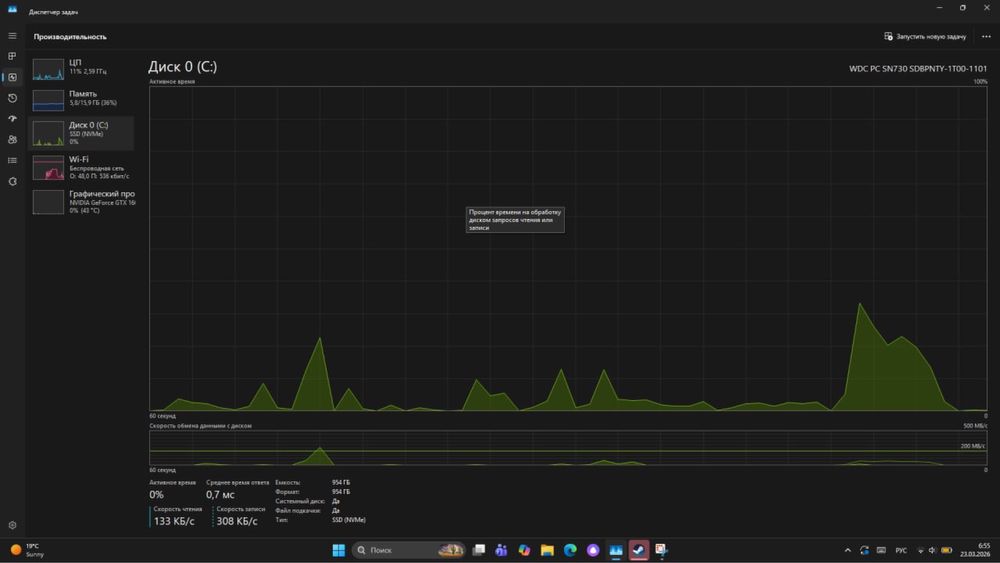Expand the hamburger navigation menu
This screenshot has width=1000, height=563.
(12, 36)
